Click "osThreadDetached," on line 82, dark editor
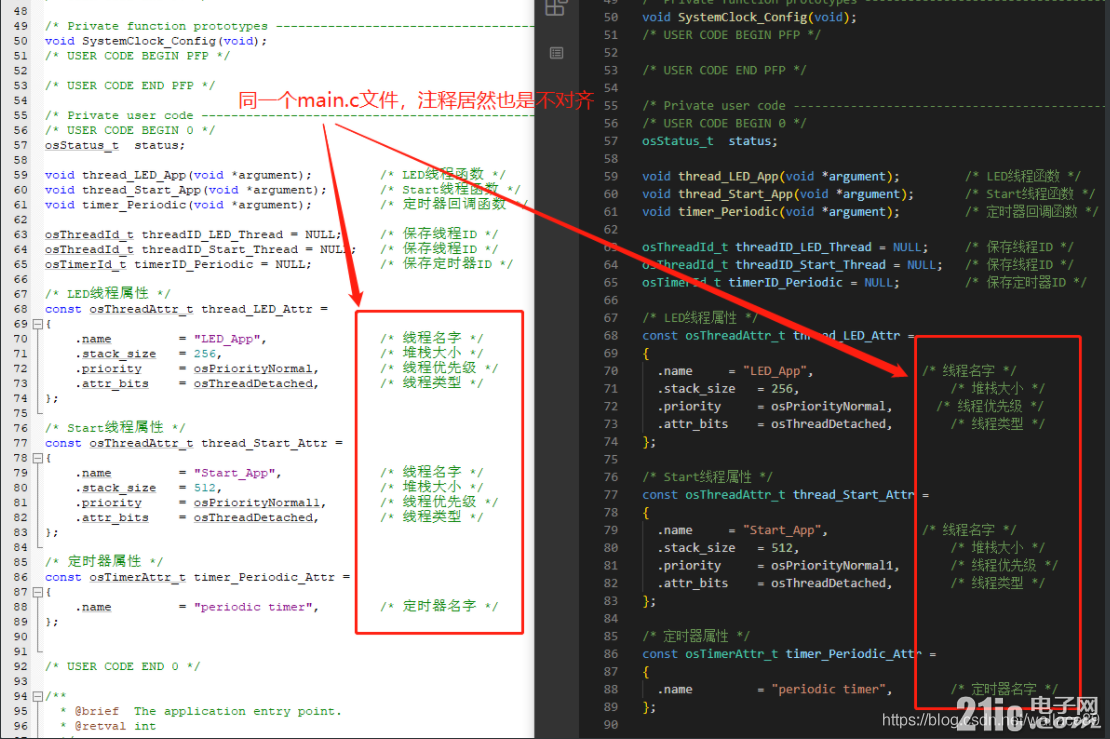The image size is (1110, 739). pos(832,583)
